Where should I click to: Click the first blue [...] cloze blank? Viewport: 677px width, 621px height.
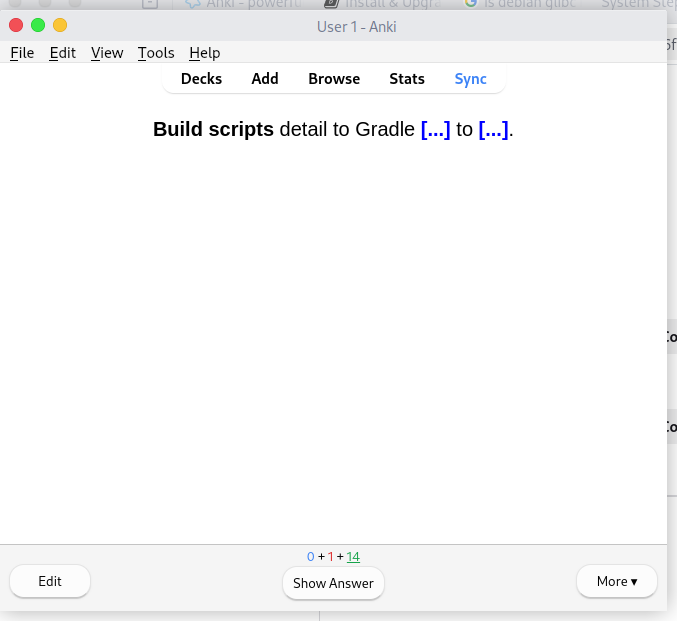pyautogui.click(x=435, y=130)
